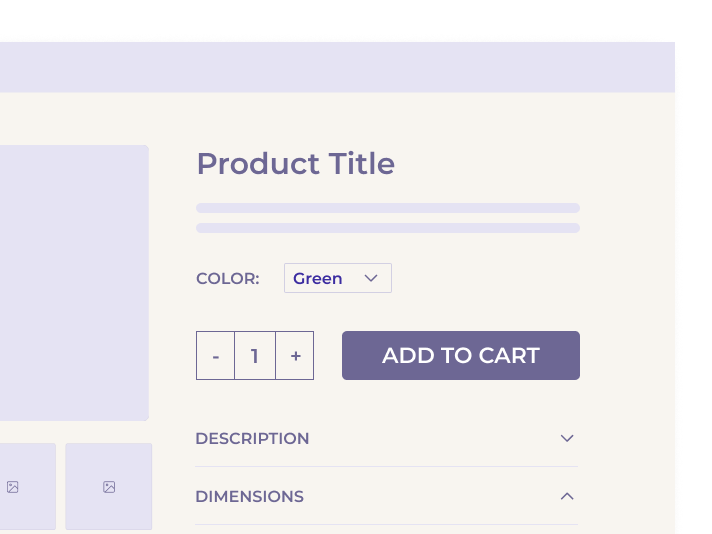712x534 pixels.
Task: Click the COLOR label text
Action: pos(227,278)
